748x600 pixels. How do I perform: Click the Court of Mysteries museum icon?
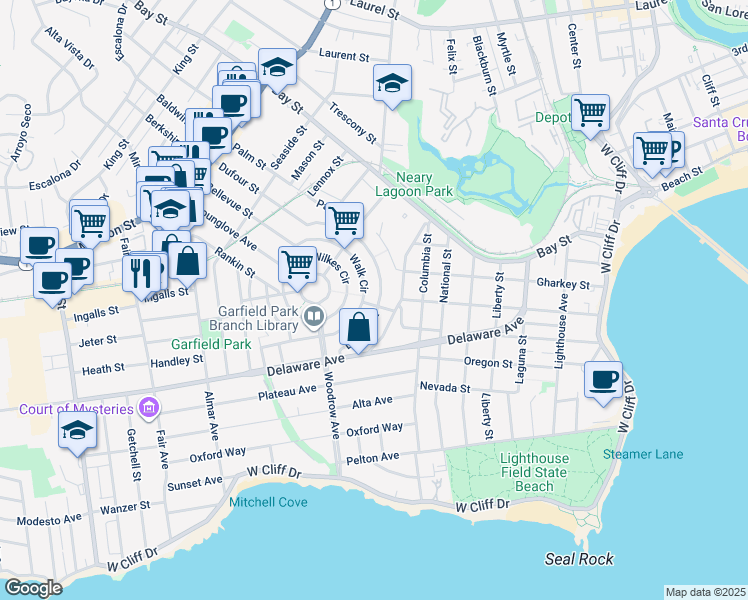[x=149, y=408]
